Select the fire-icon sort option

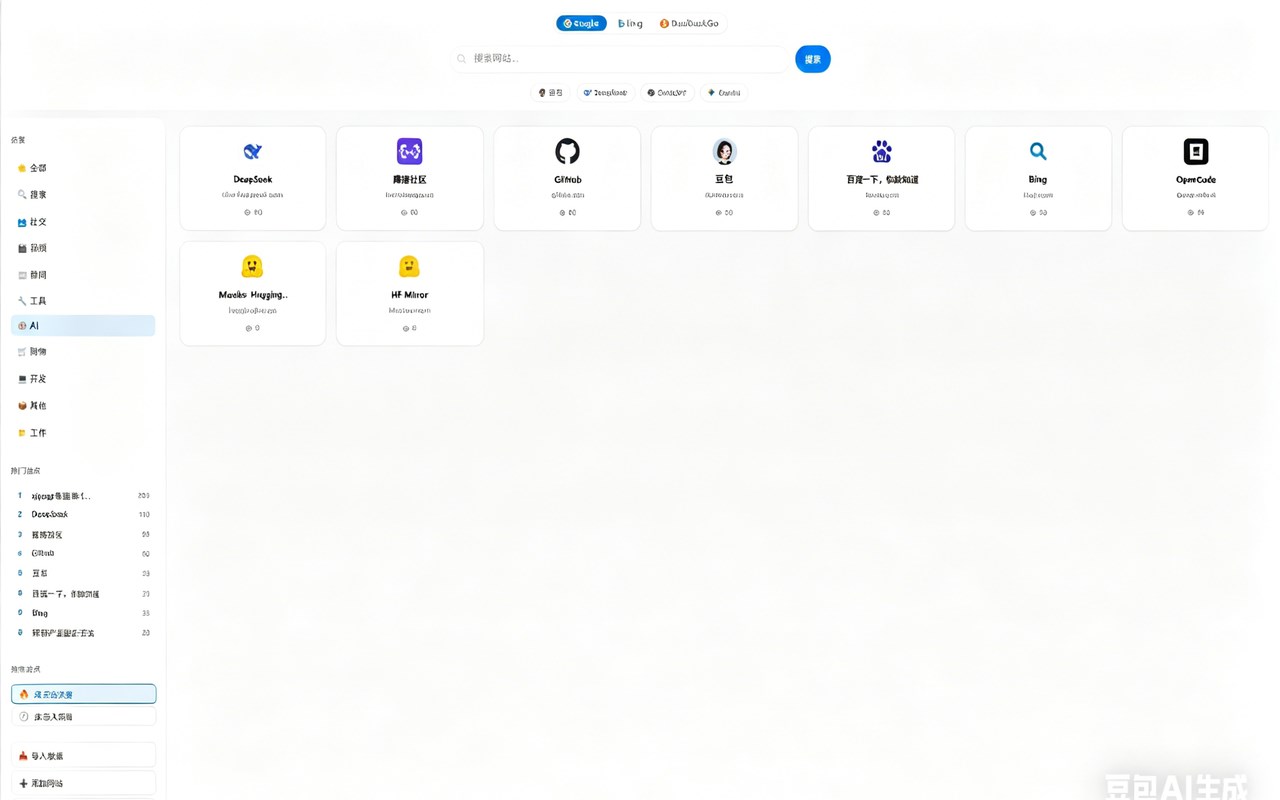point(83,694)
